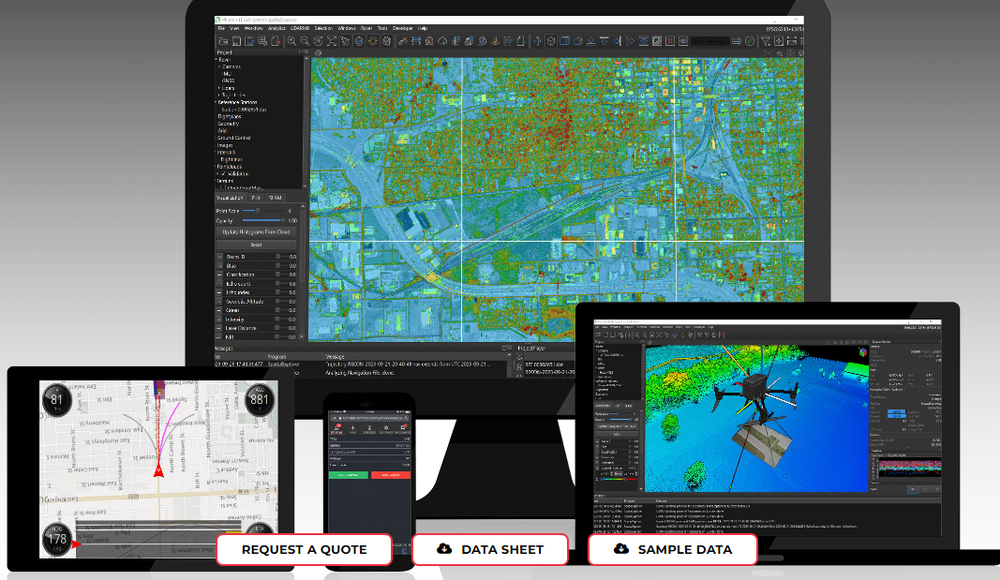Click the measure tool icon after the gear
This screenshot has height=580, width=1000.
pos(402,41)
